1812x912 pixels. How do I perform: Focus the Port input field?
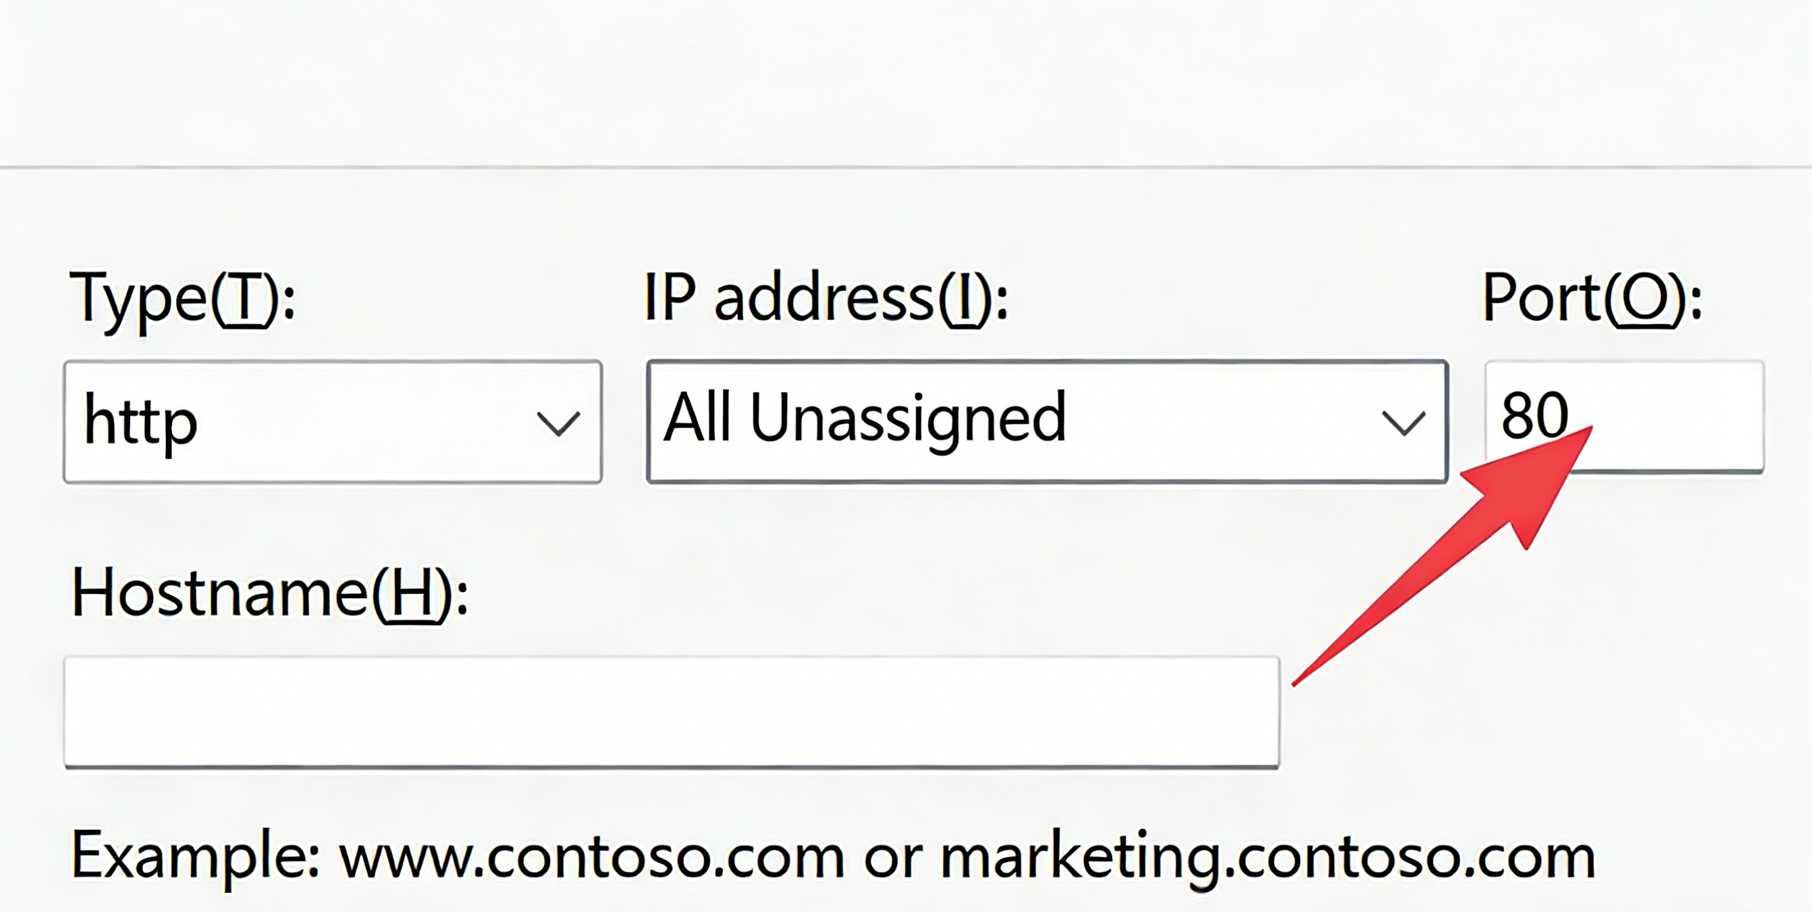point(1680,415)
